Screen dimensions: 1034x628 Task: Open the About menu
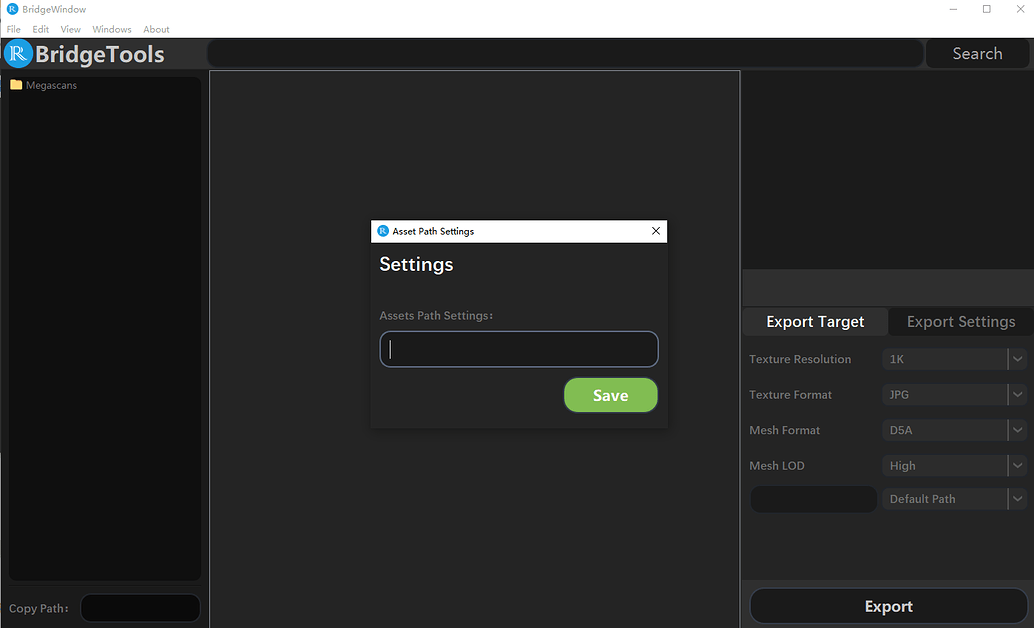click(156, 30)
